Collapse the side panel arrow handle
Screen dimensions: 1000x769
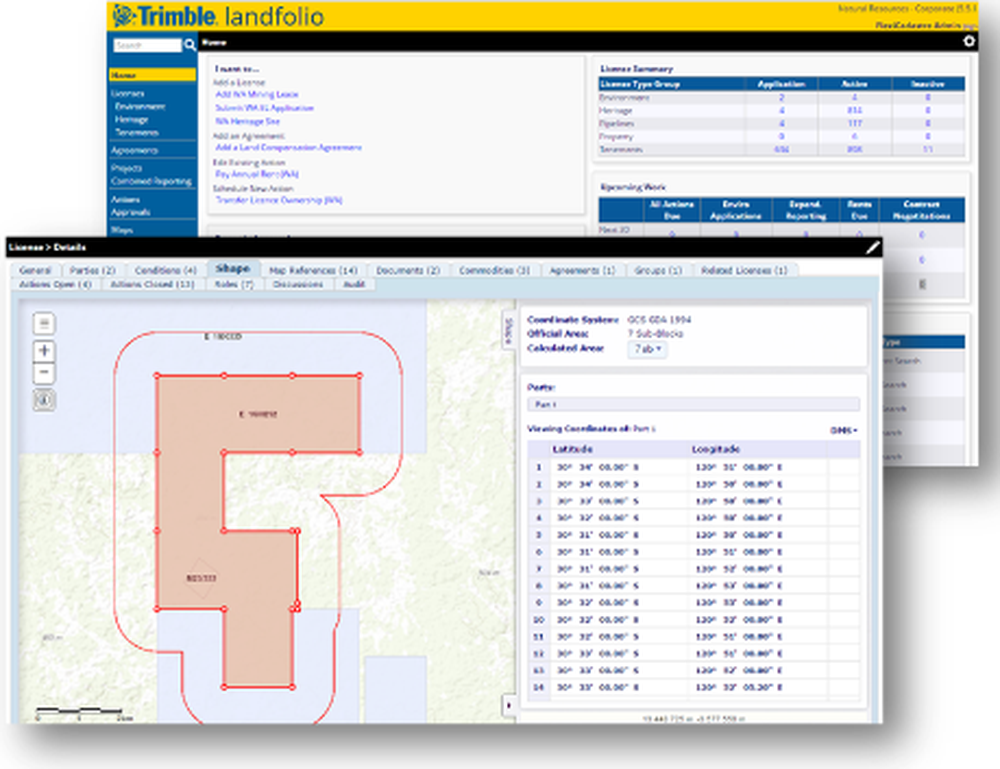[x=509, y=705]
